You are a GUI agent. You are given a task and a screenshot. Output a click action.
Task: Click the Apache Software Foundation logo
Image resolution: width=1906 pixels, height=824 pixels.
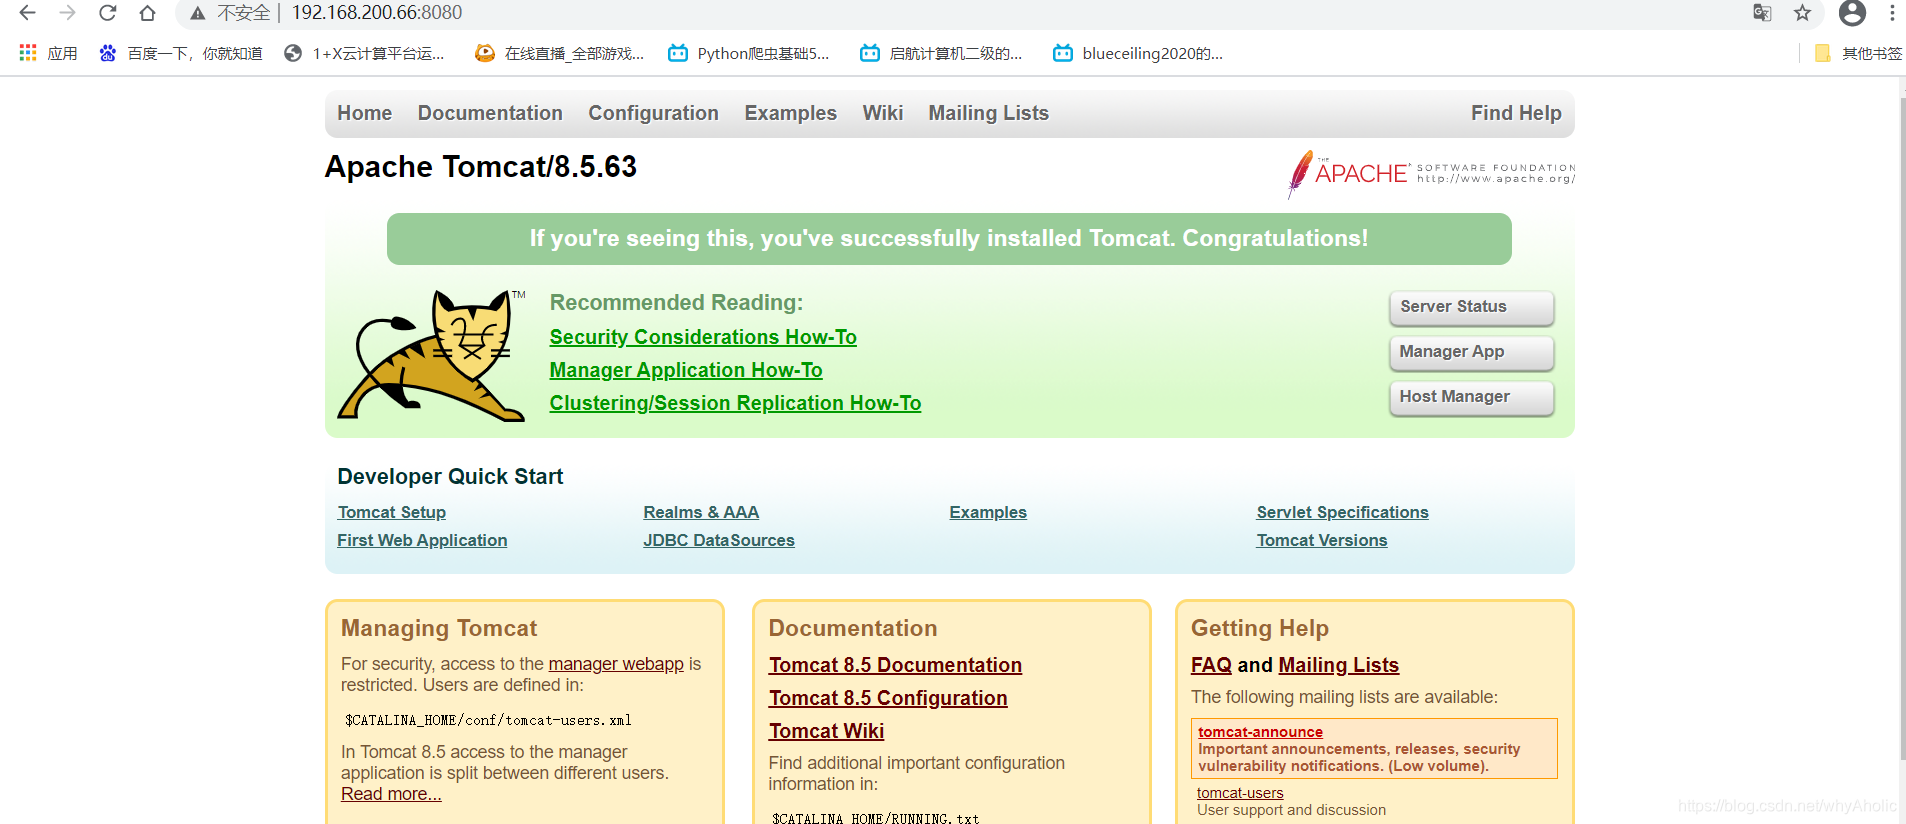pyautogui.click(x=1431, y=174)
